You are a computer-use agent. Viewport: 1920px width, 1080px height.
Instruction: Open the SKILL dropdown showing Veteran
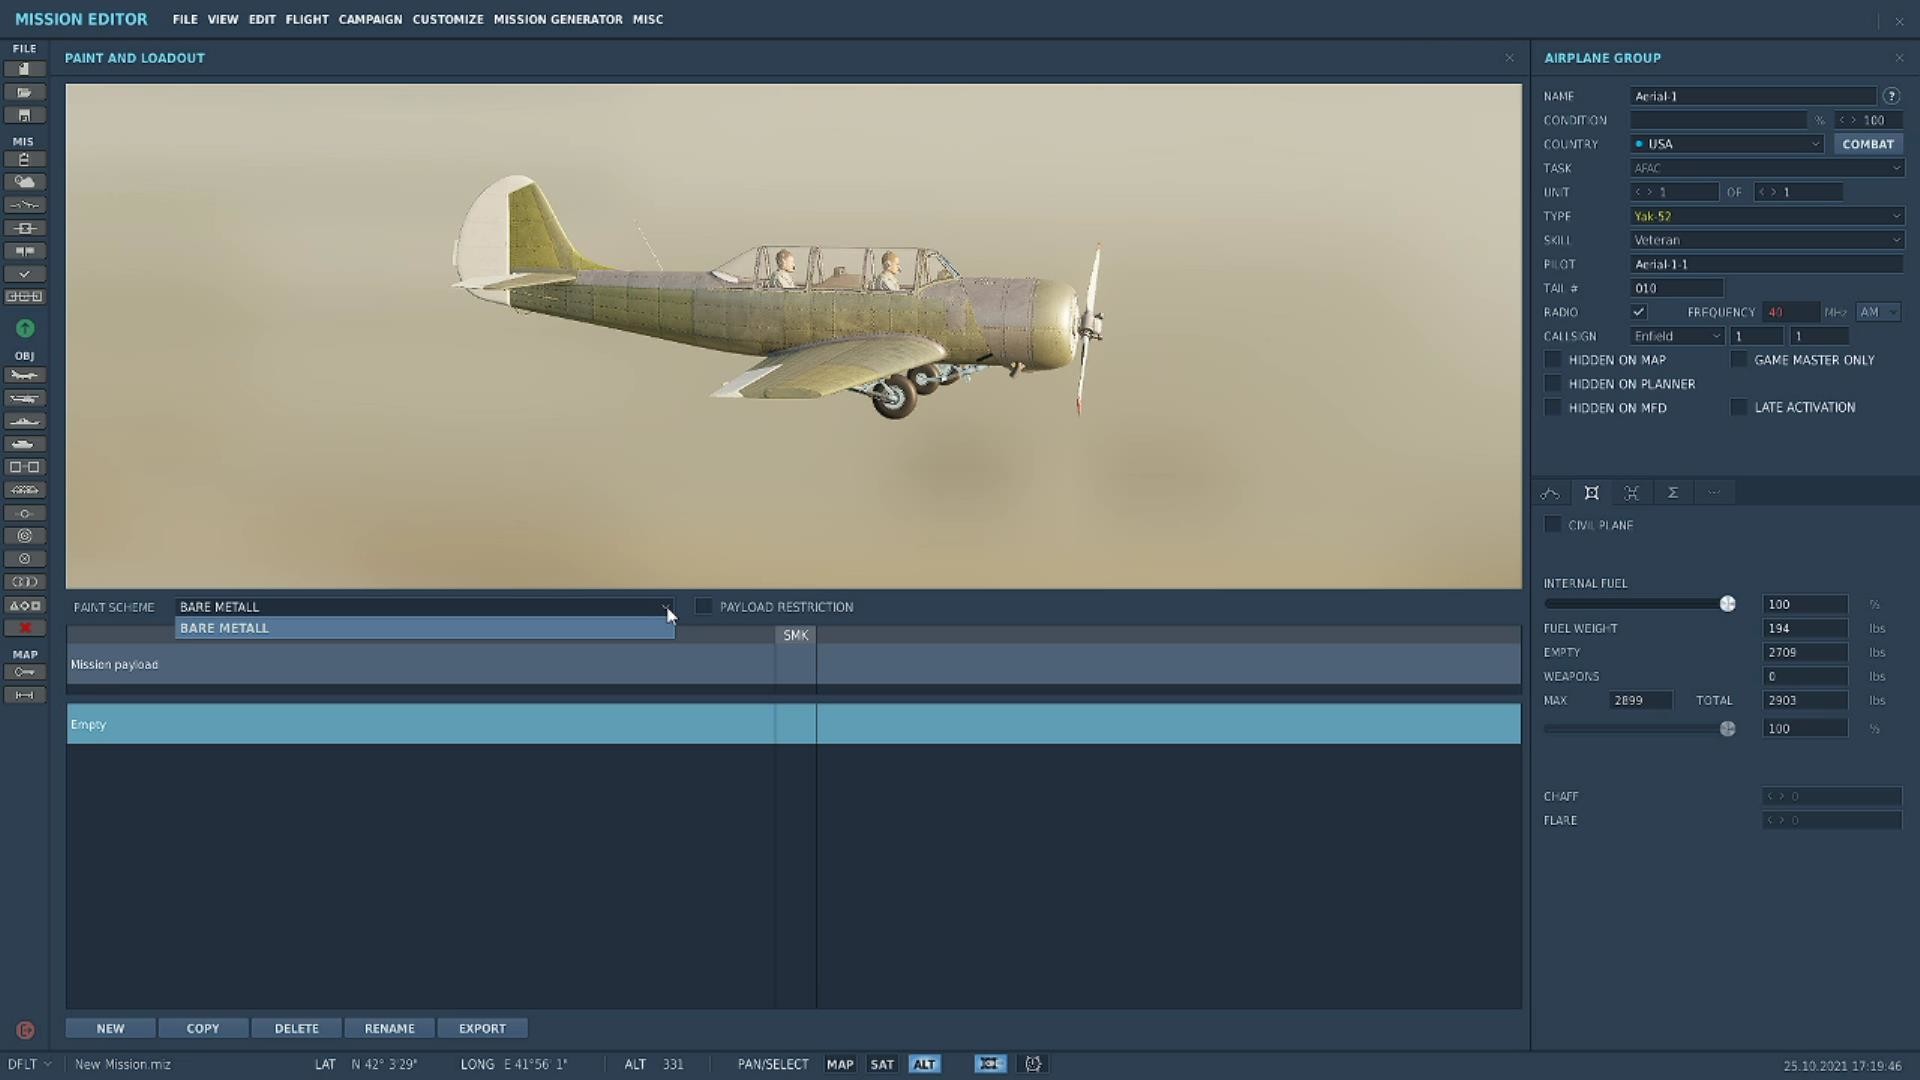pyautogui.click(x=1767, y=240)
